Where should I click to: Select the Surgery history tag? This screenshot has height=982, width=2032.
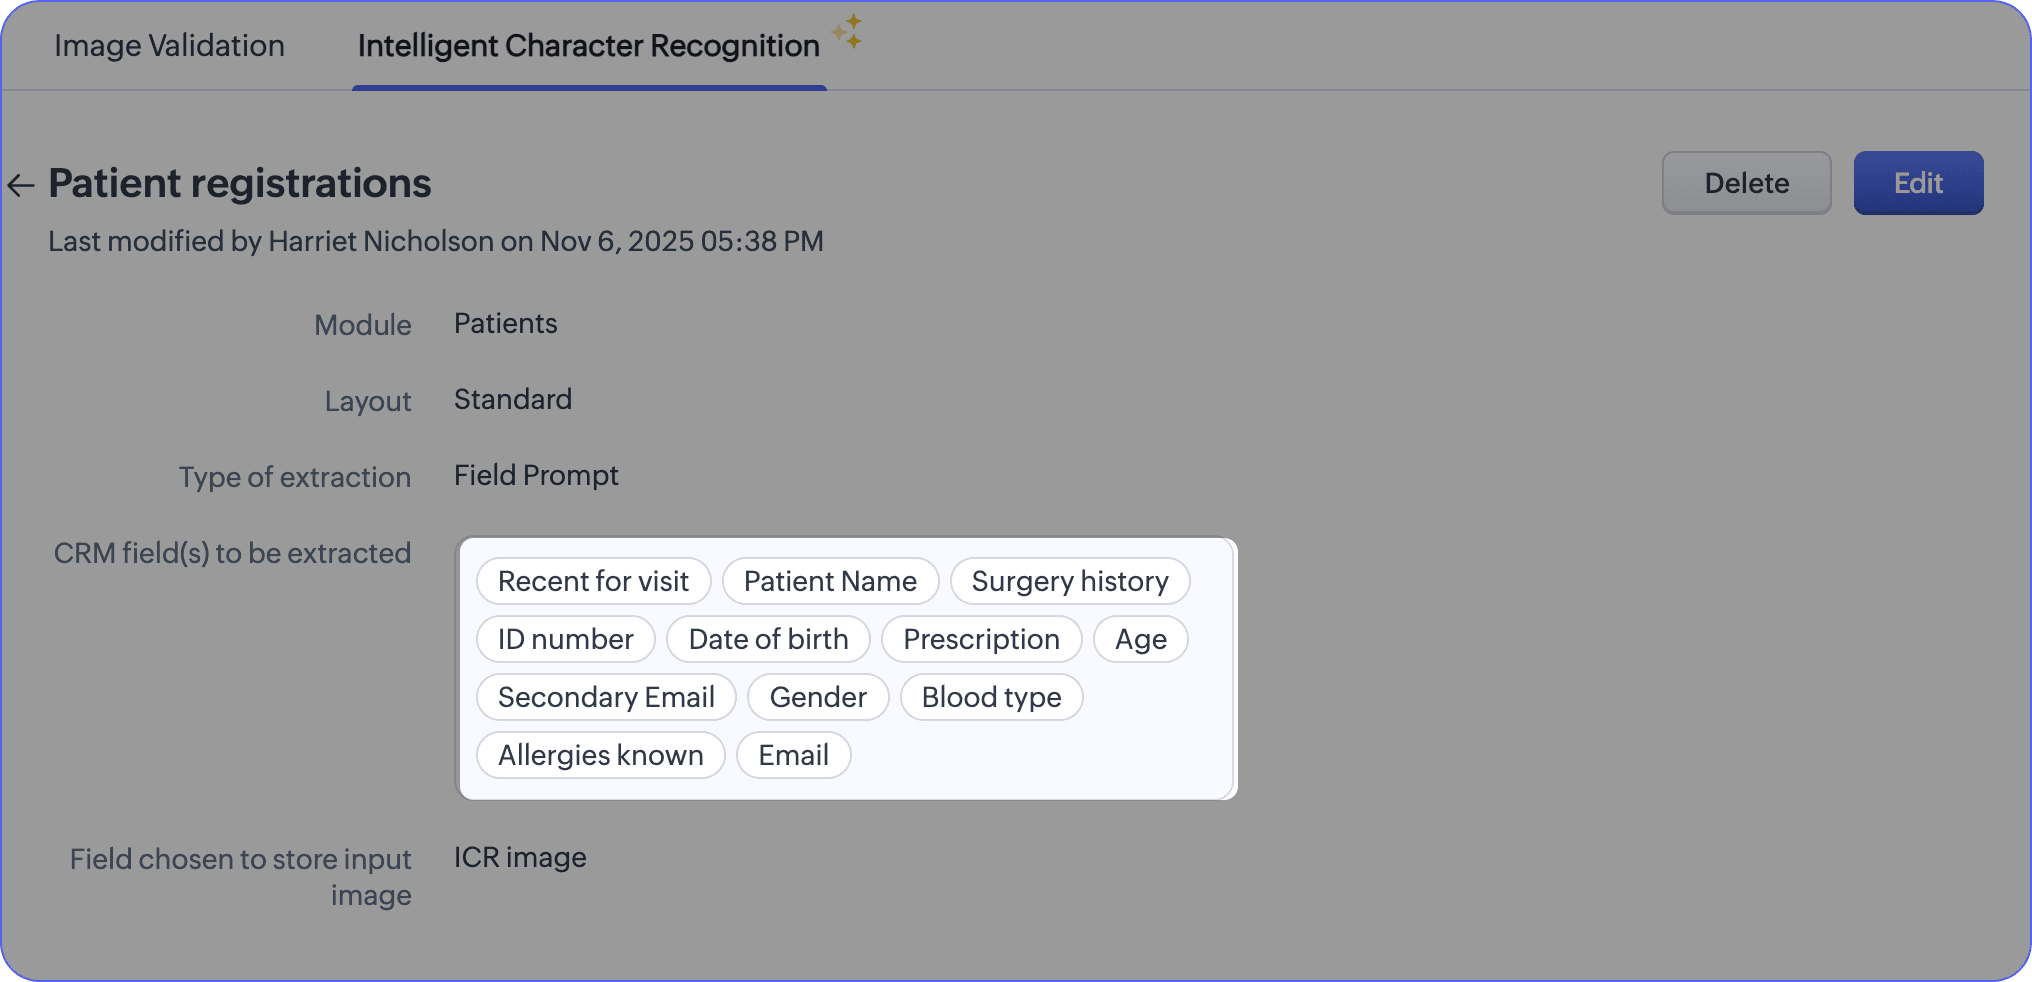[1069, 581]
